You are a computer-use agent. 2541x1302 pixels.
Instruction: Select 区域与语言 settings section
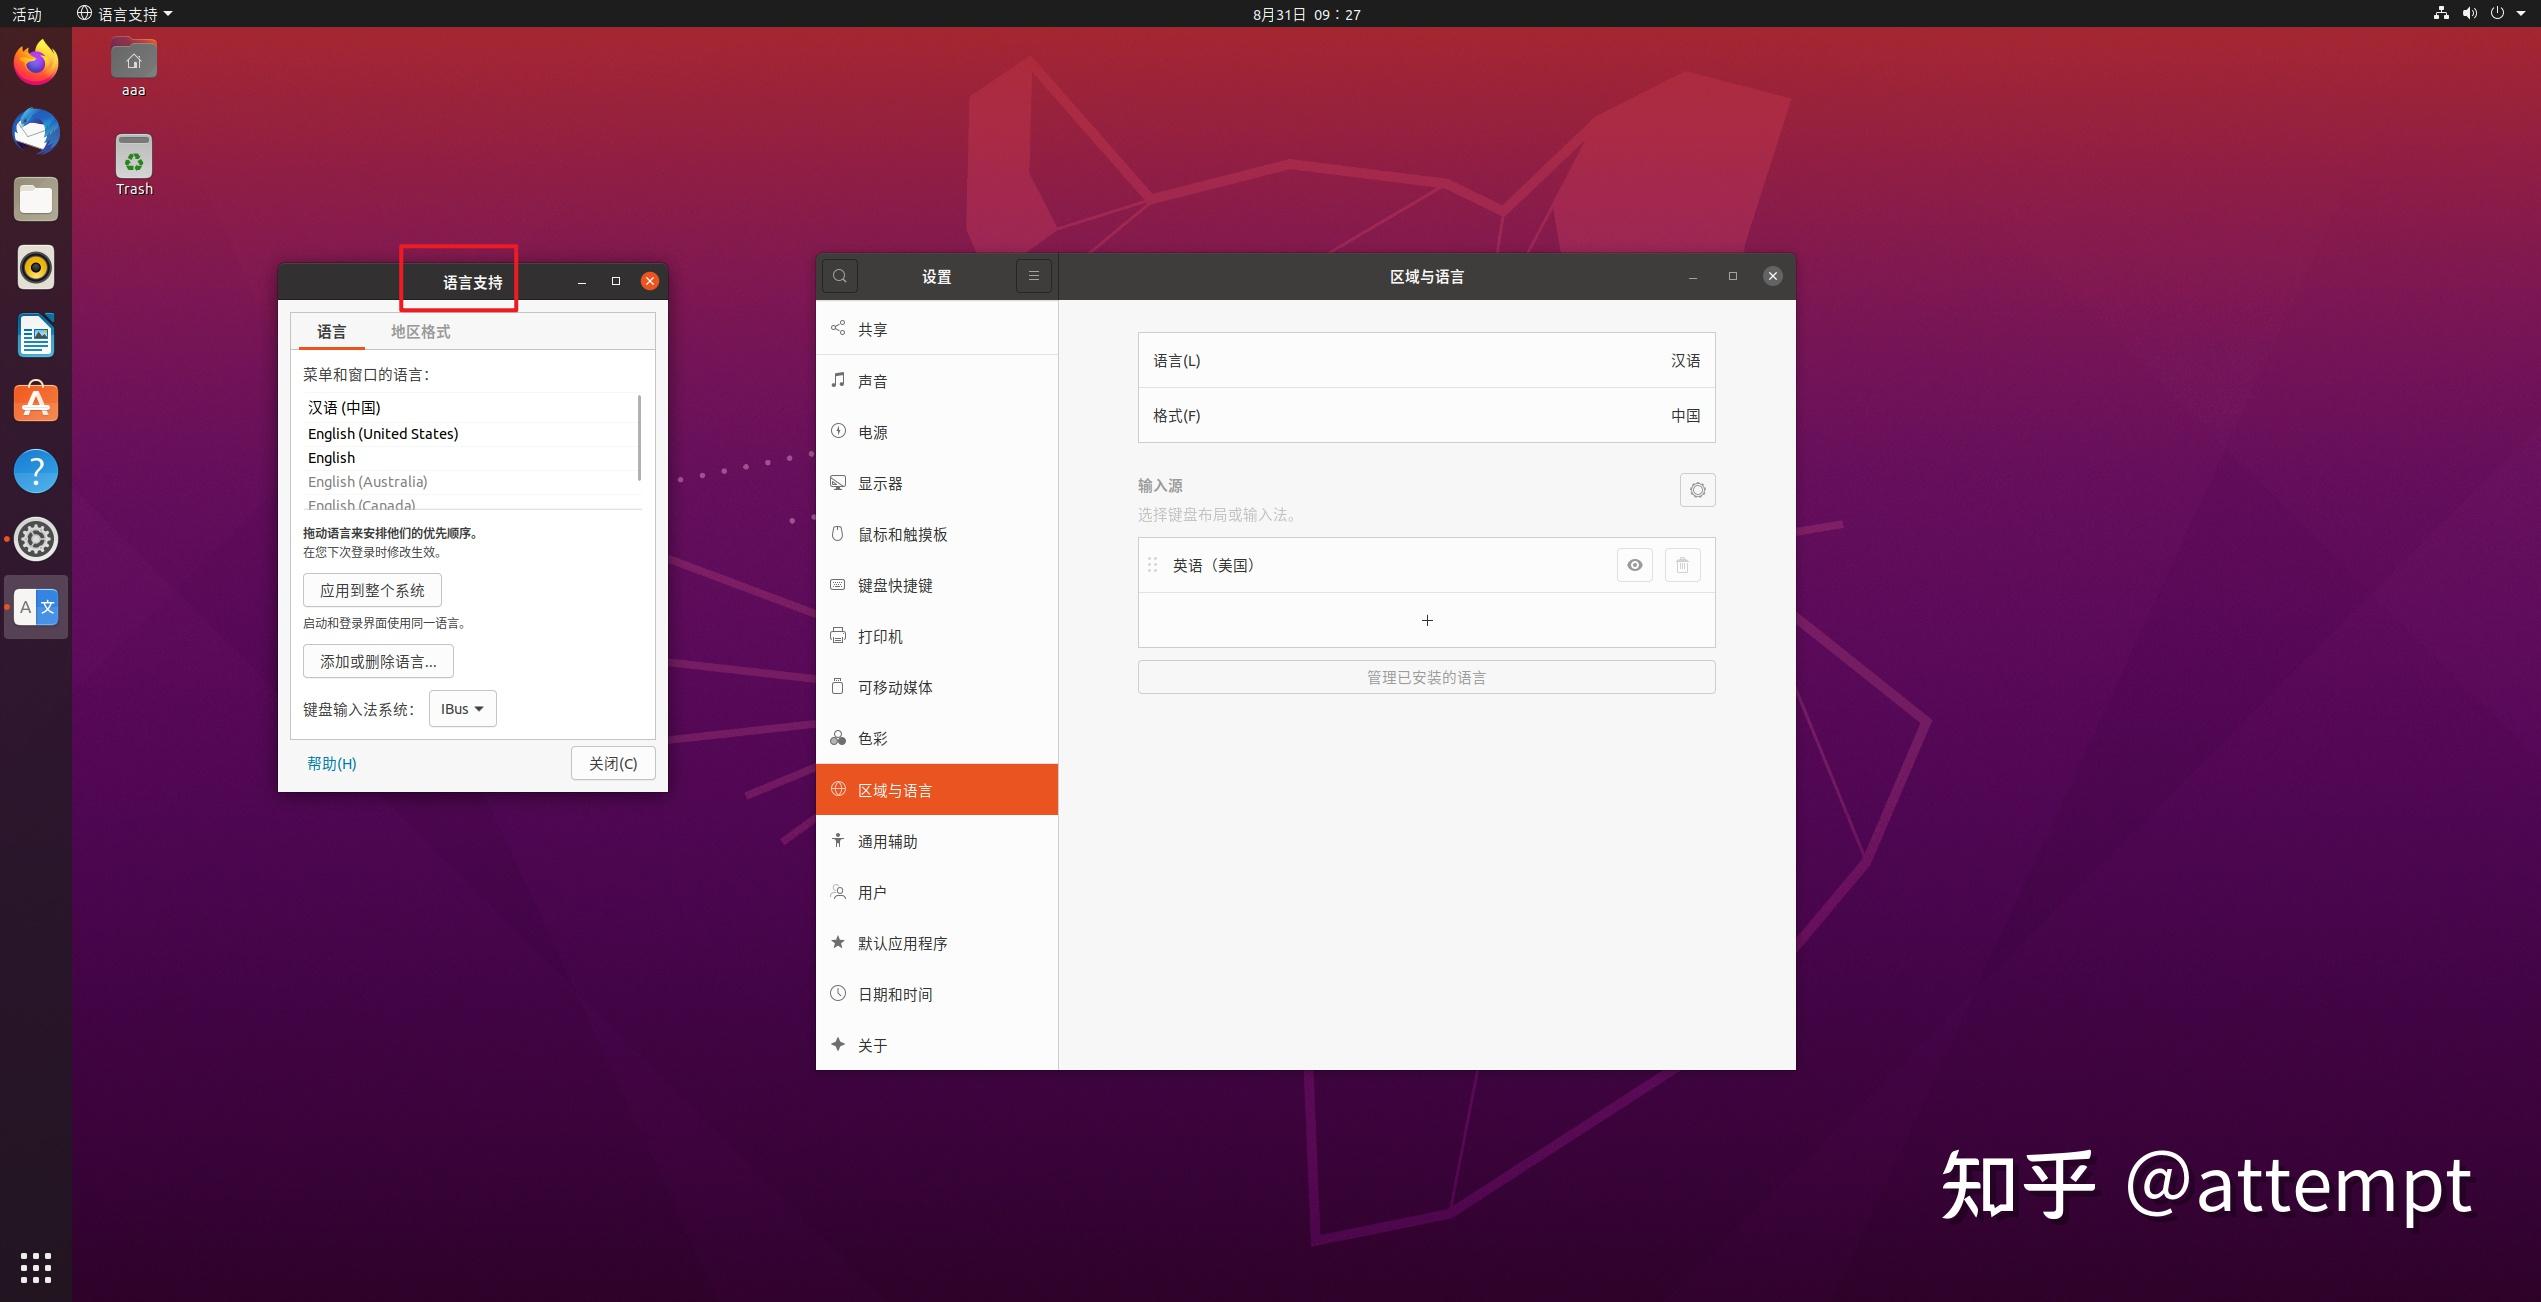pyautogui.click(x=934, y=789)
